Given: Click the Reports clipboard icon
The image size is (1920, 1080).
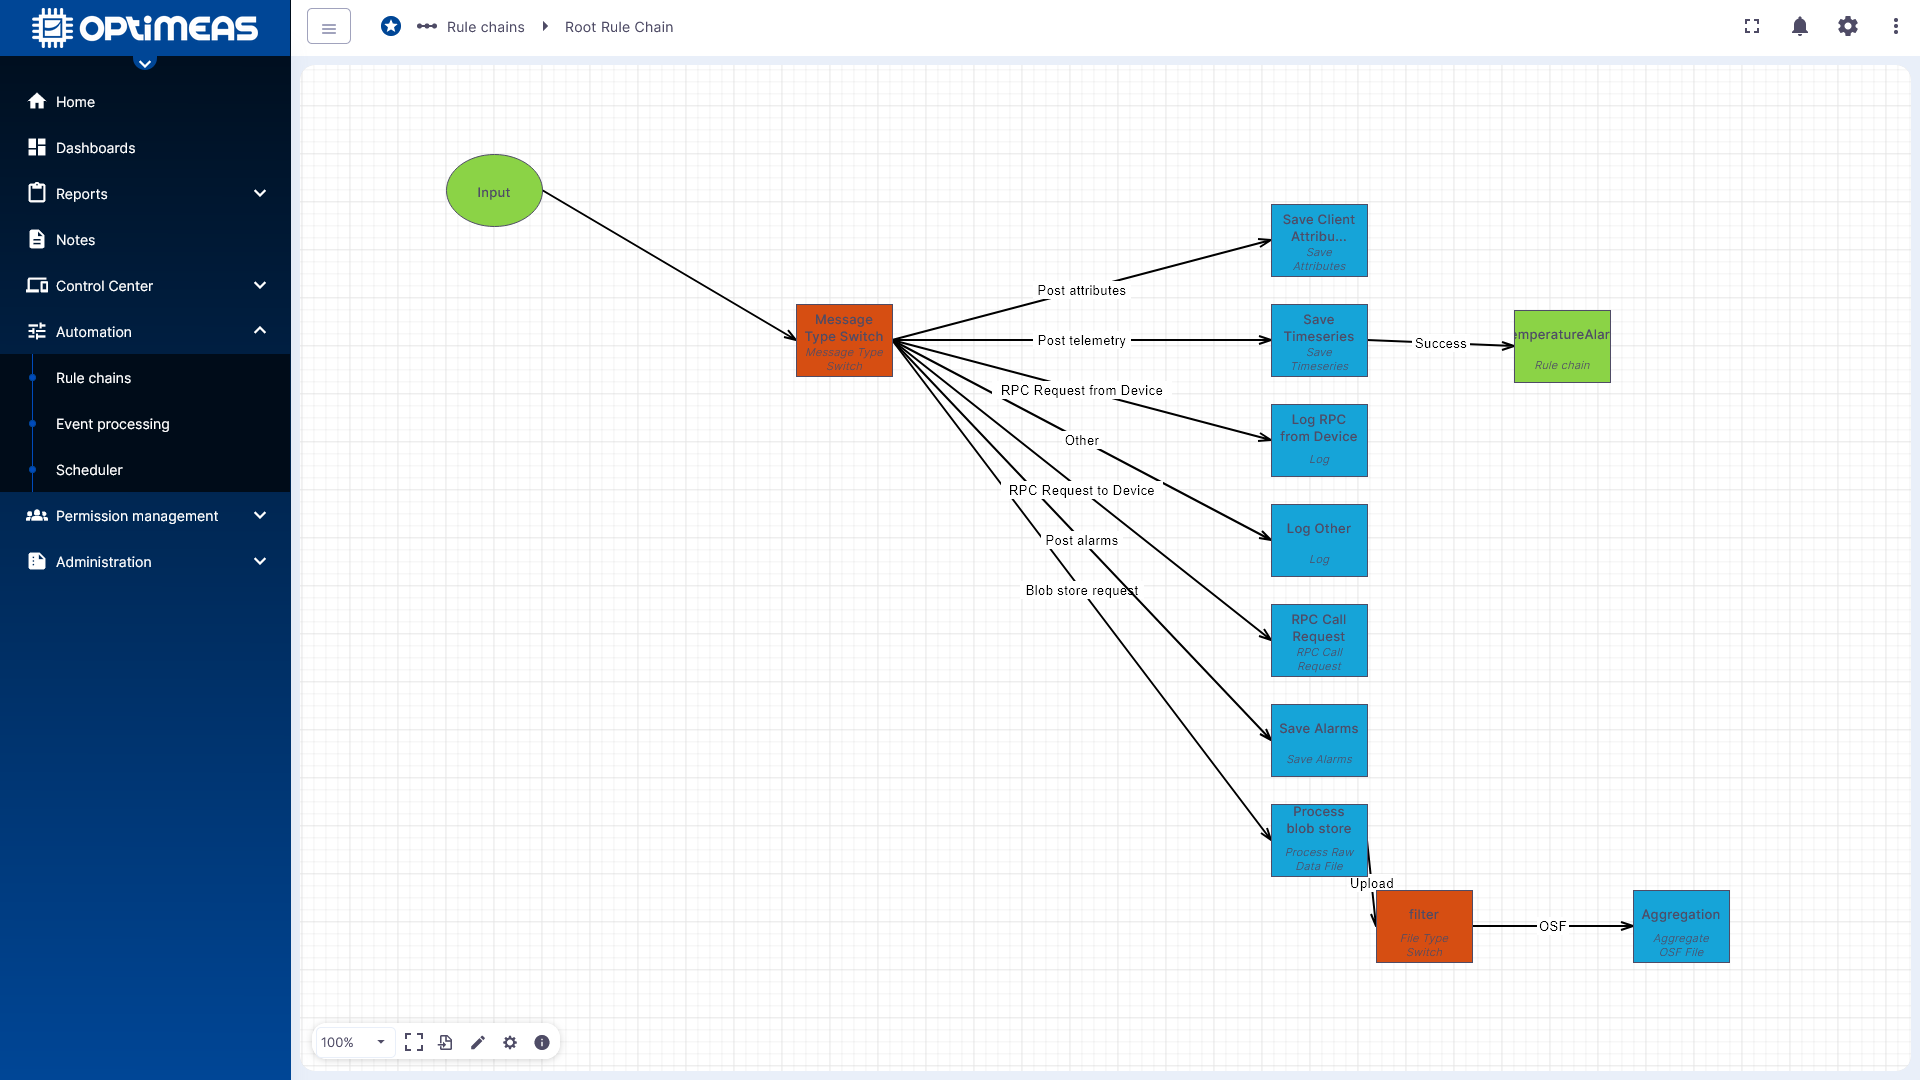Looking at the screenshot, I should 37,193.
